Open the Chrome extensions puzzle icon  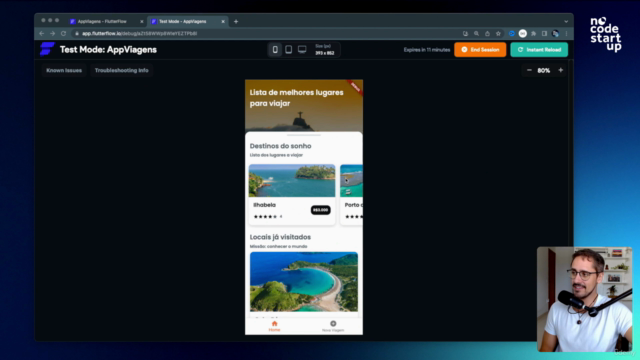click(533, 33)
